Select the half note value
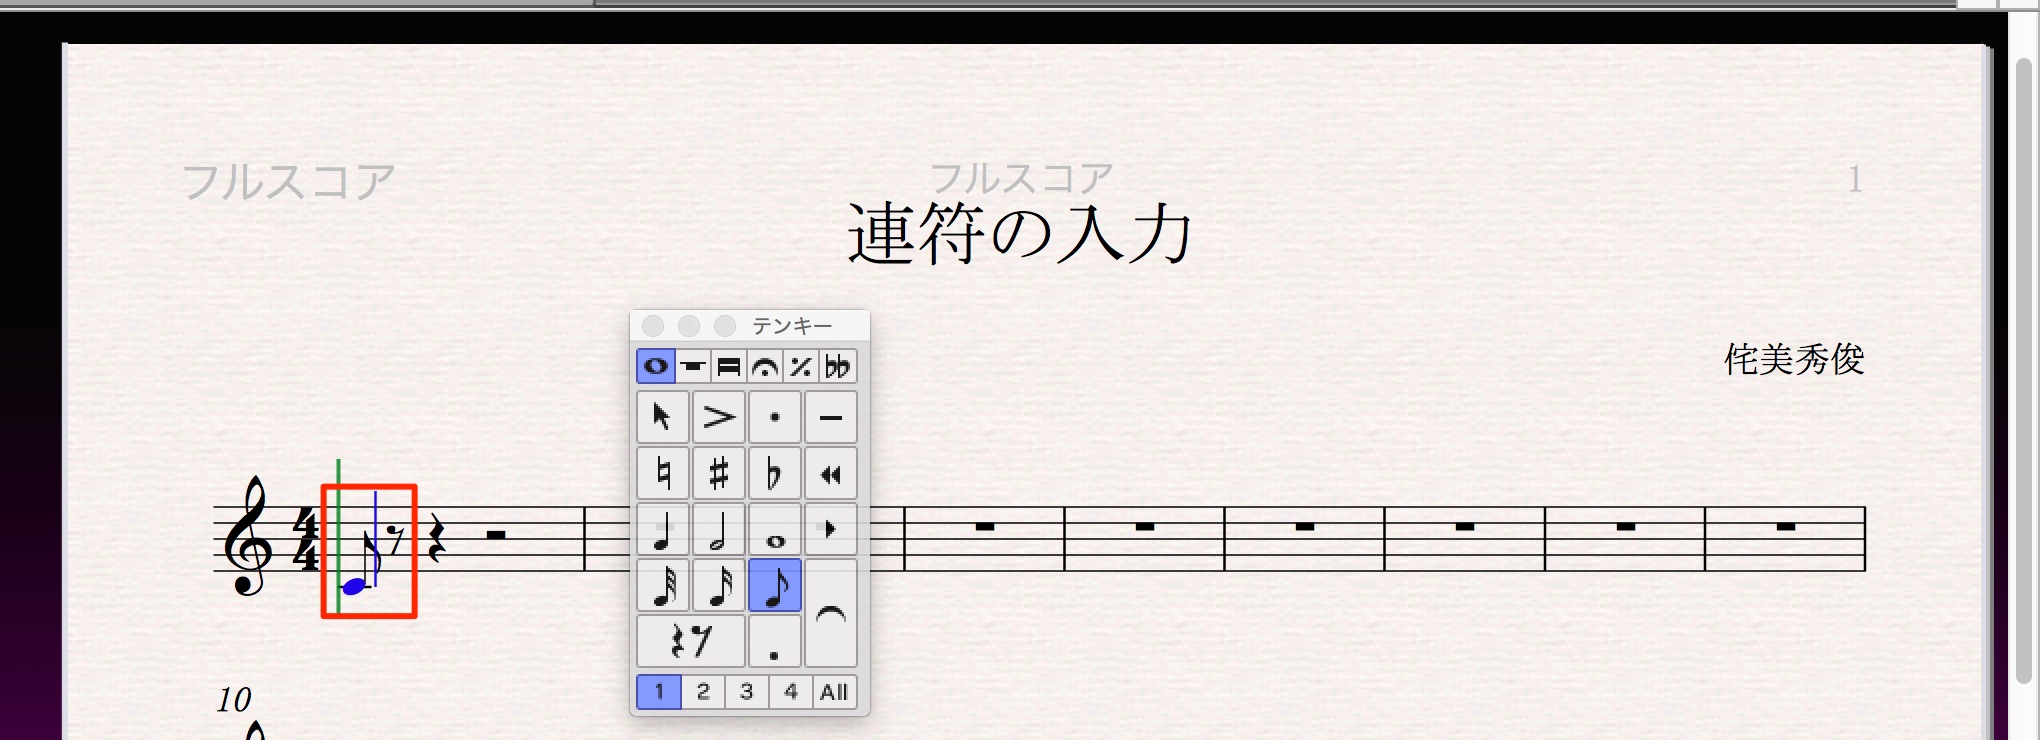 [719, 529]
